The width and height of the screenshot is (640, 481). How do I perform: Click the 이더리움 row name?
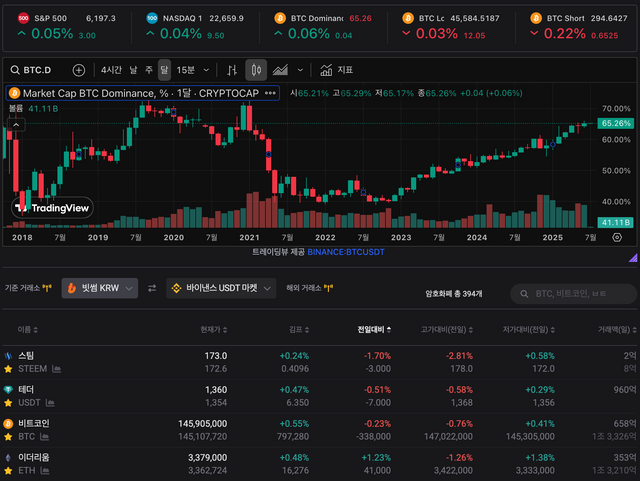click(33, 457)
